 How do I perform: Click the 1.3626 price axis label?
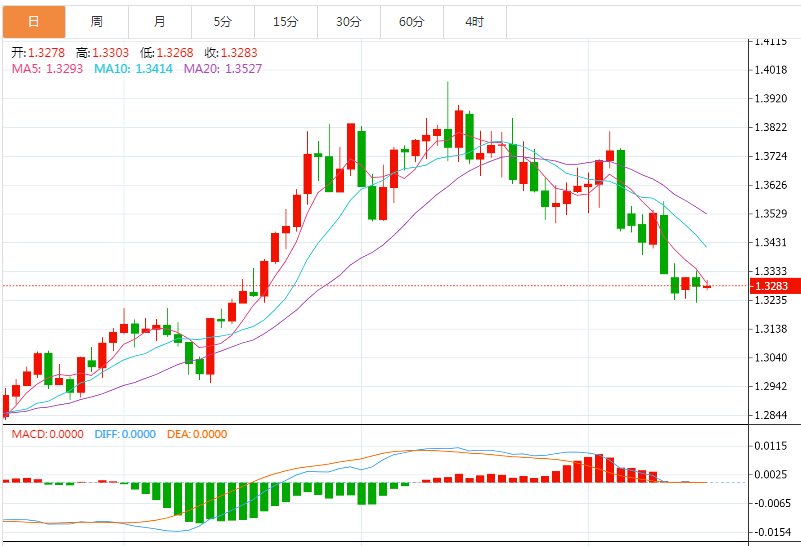[771, 185]
